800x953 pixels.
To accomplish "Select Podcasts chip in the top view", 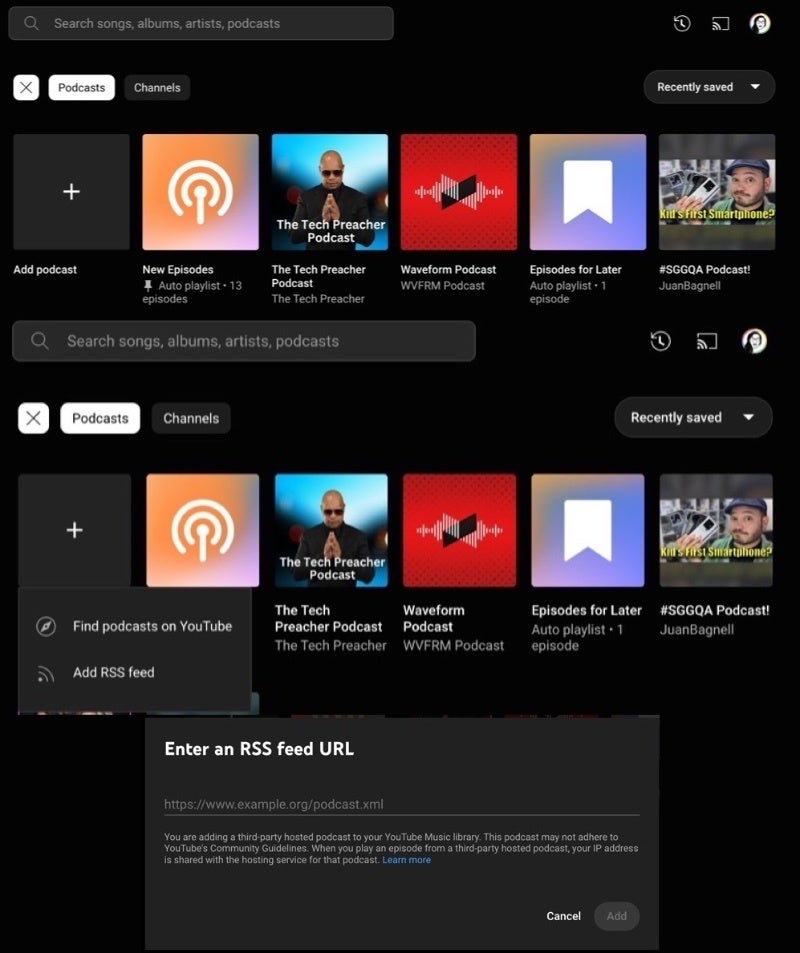I will [81, 88].
